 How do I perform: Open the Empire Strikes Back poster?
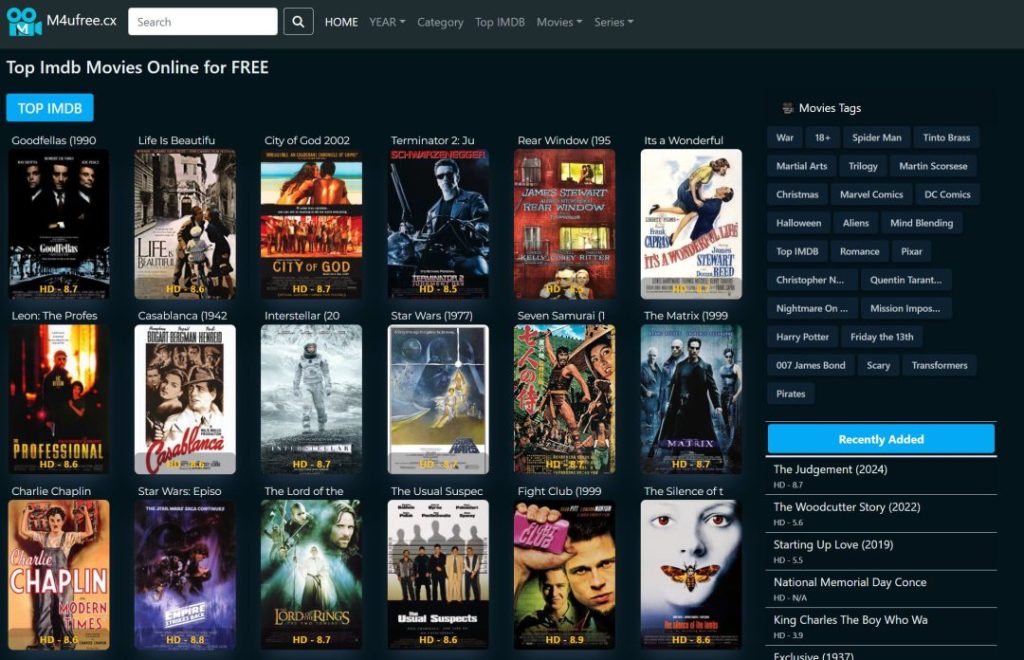tap(185, 574)
